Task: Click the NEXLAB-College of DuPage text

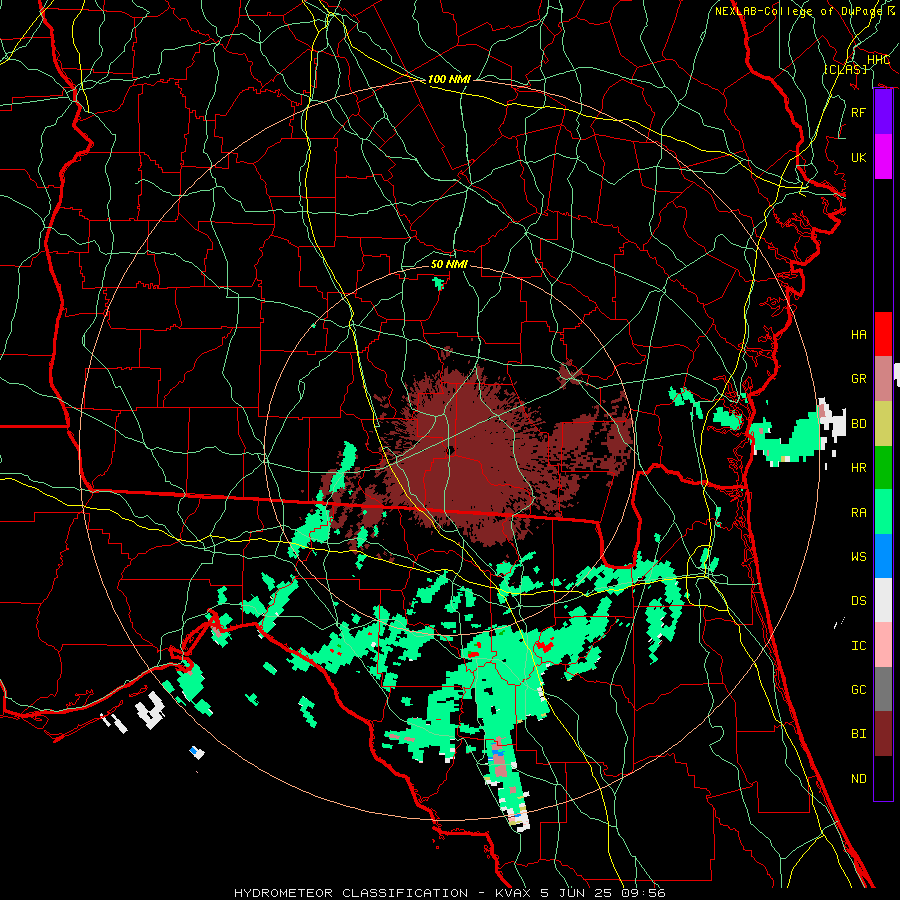Action: pos(798,11)
